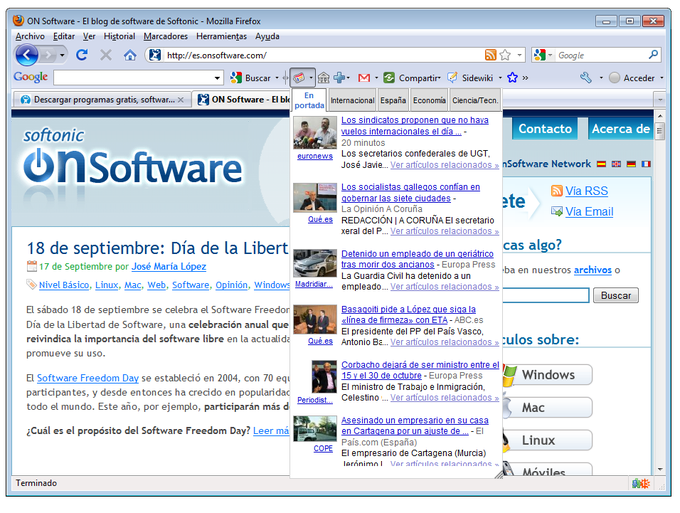Open the Marcadores menu
This screenshot has height=513, width=680.
point(166,36)
